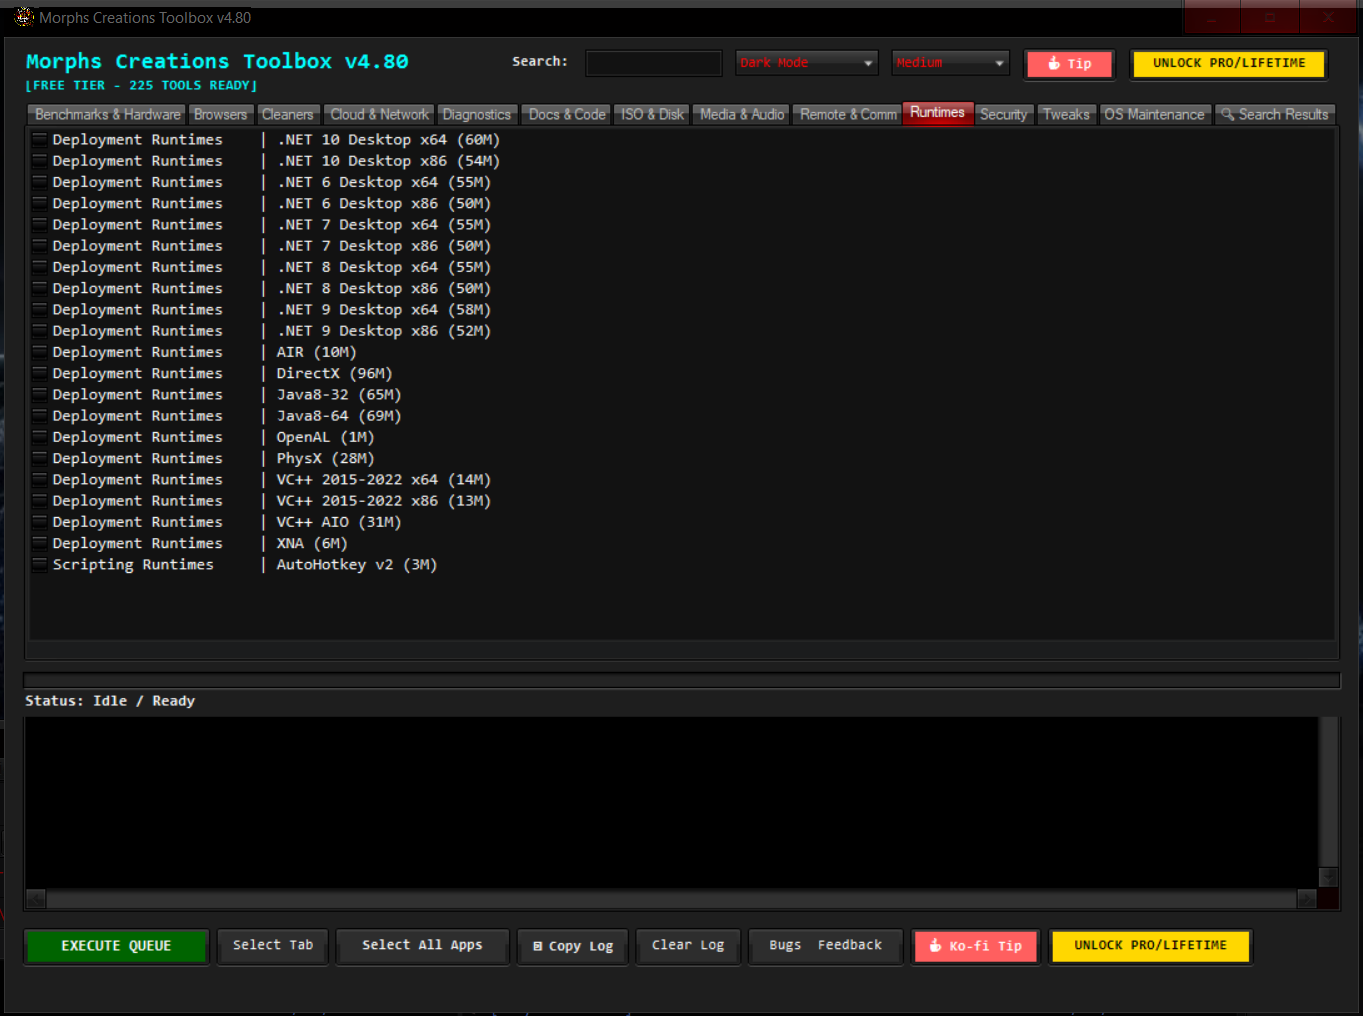Click the Morphs Creations app icon in title bar
The width and height of the screenshot is (1363, 1016).
24,17
